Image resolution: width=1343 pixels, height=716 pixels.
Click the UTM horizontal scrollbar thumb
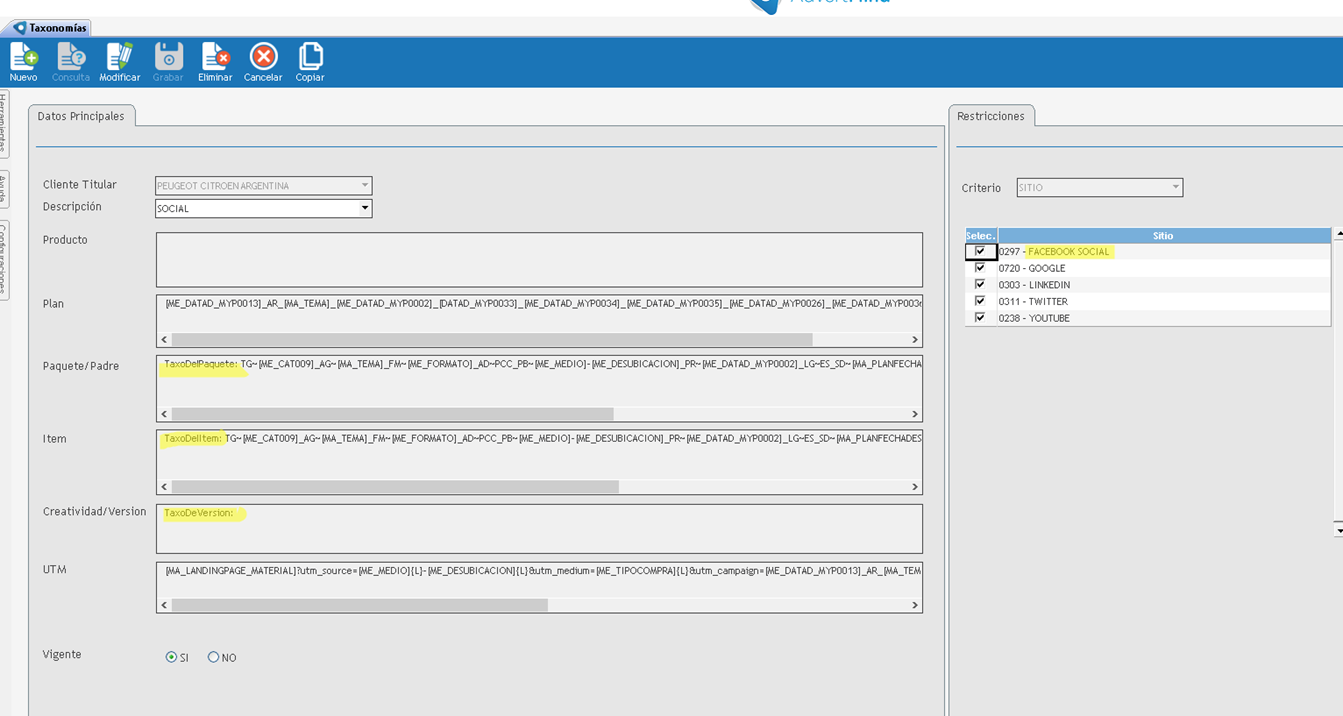360,605
